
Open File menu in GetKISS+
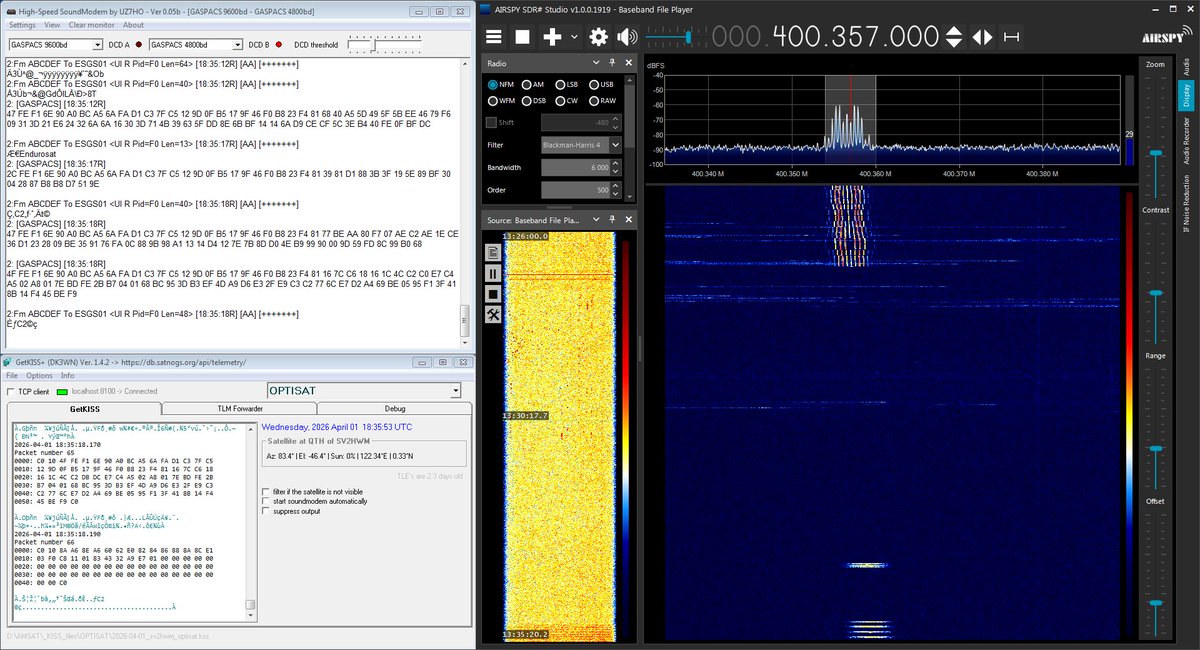pos(12,375)
